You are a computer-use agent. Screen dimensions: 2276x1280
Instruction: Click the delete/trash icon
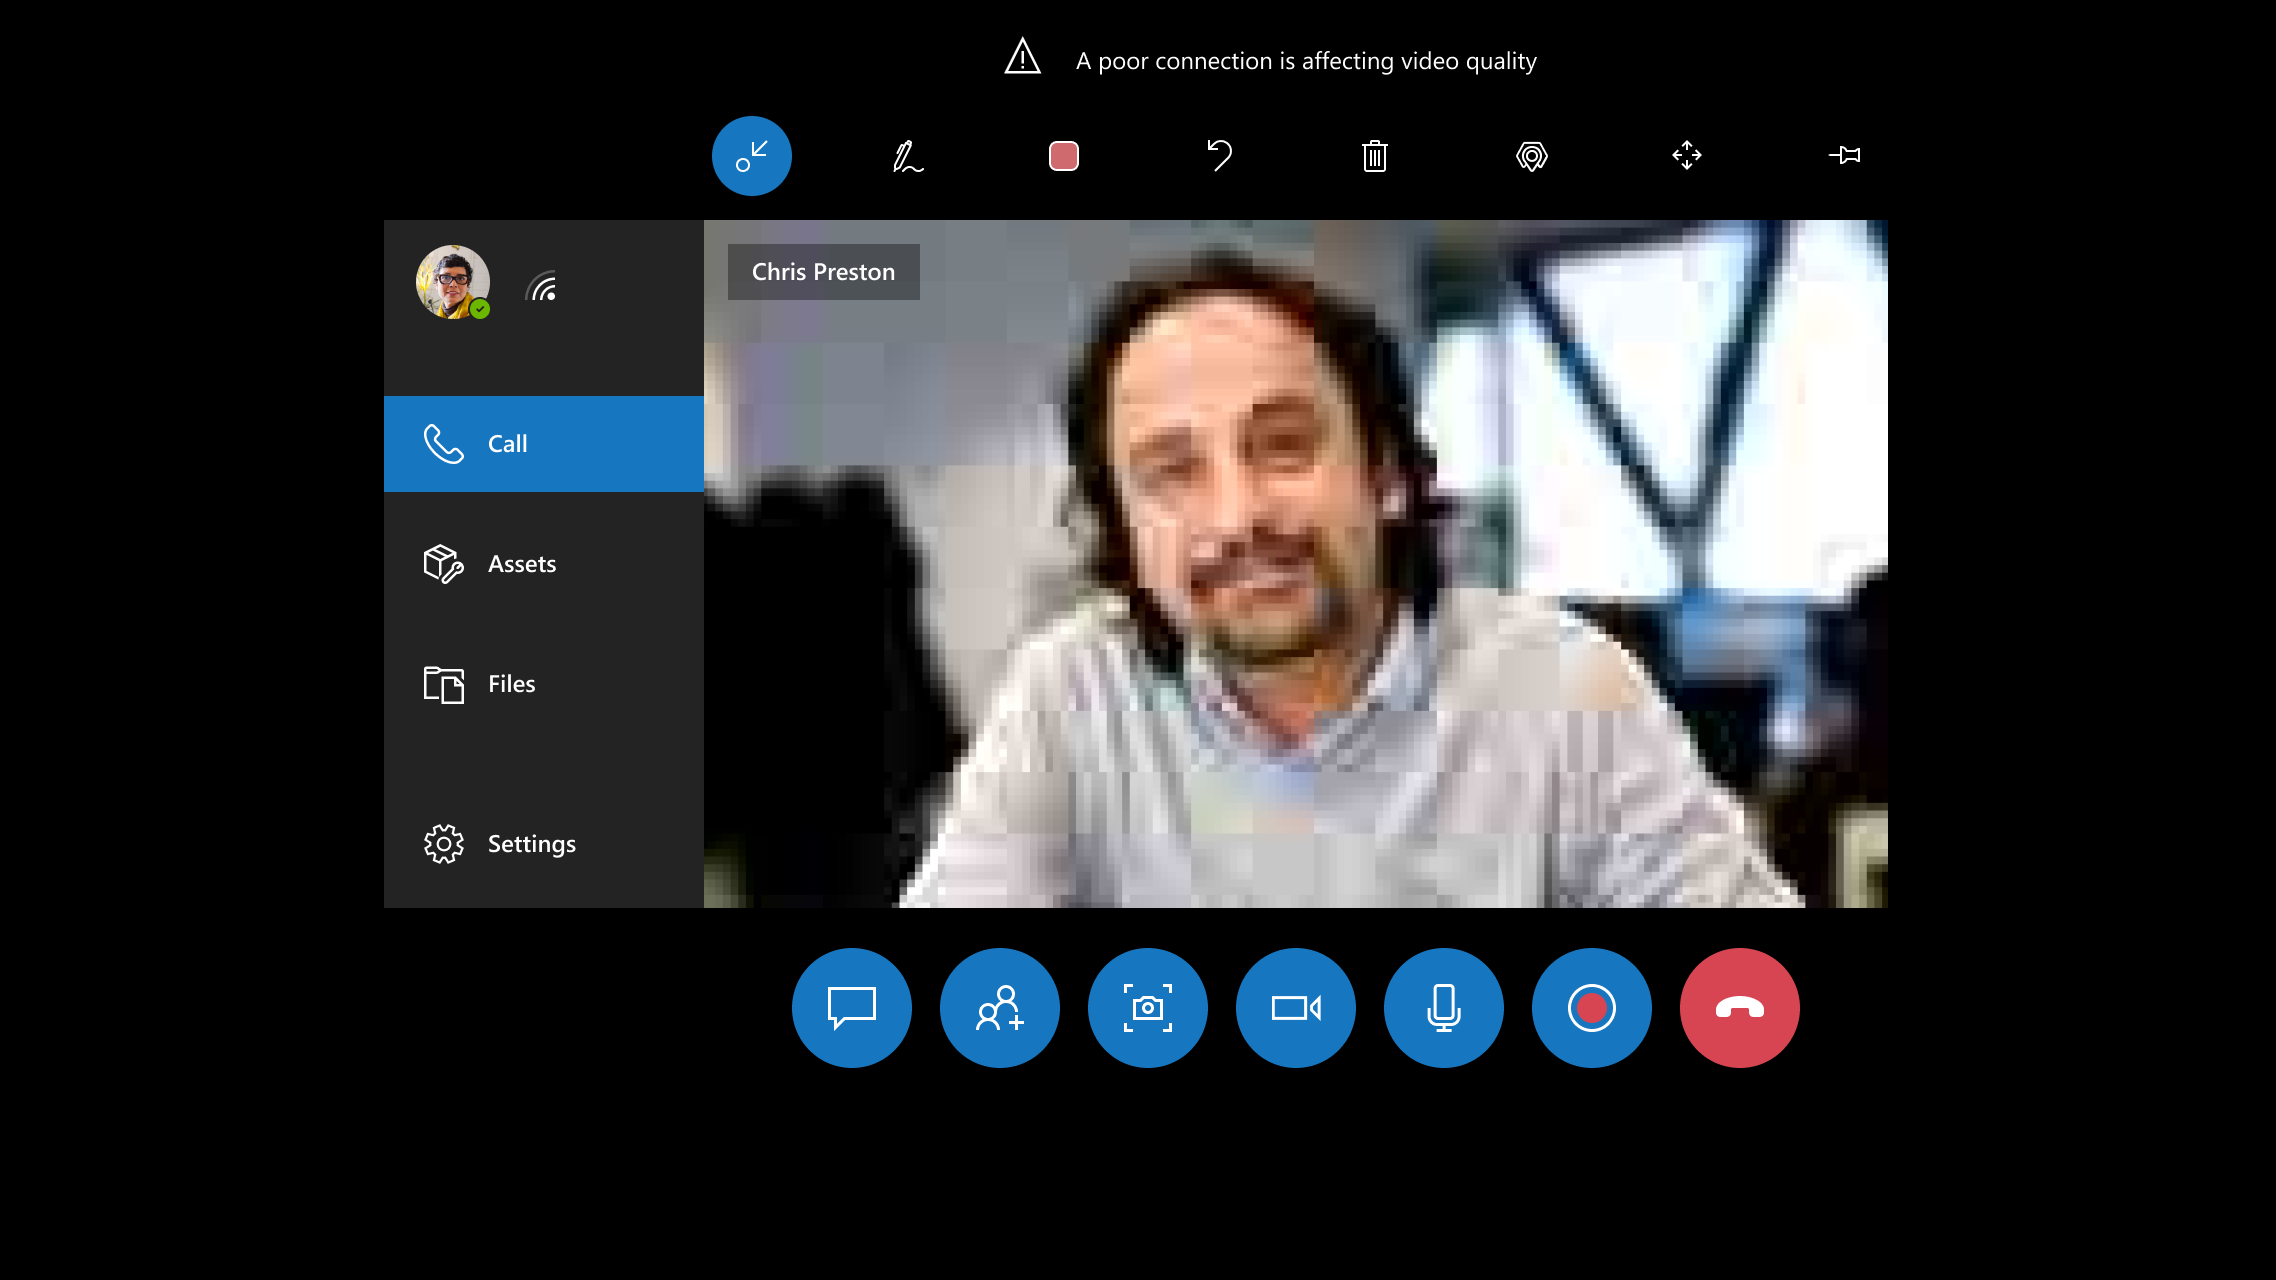(1374, 155)
